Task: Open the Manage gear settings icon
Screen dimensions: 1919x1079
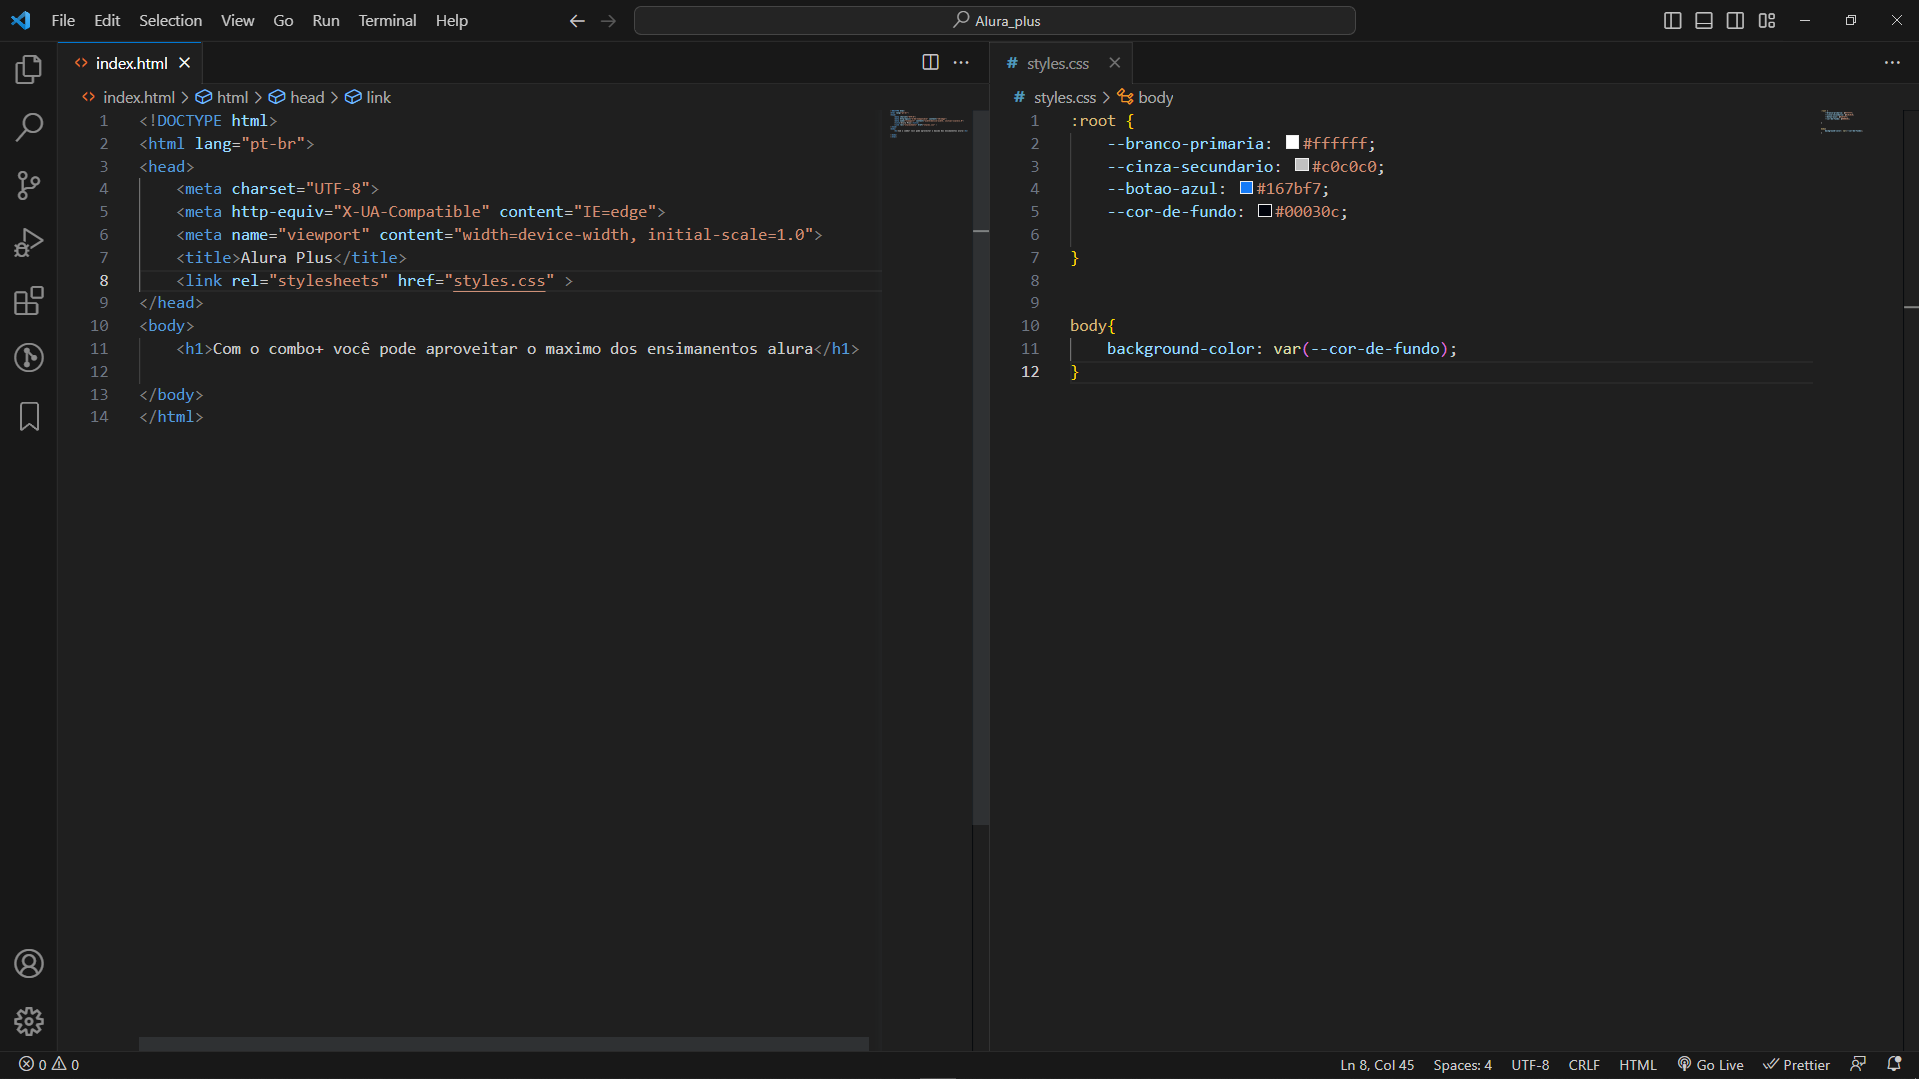Action: coord(29,1021)
